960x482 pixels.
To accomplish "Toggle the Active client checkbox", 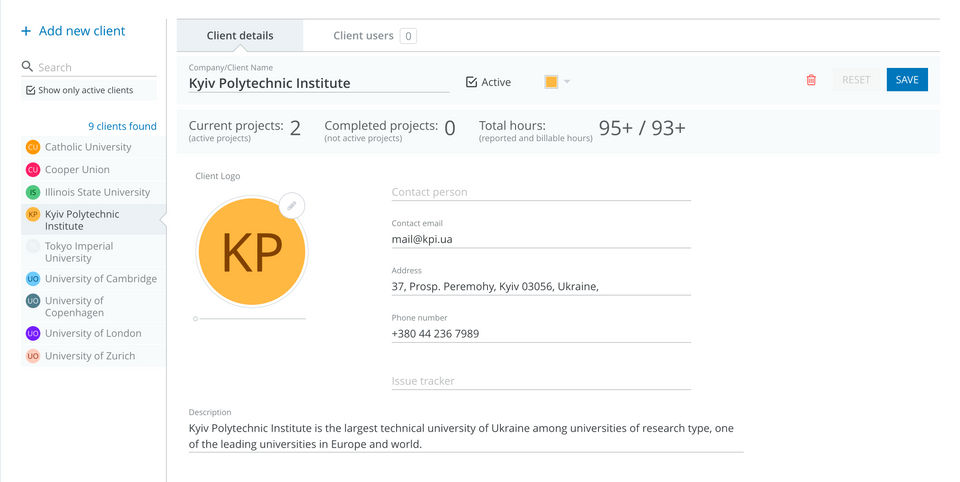I will [471, 82].
